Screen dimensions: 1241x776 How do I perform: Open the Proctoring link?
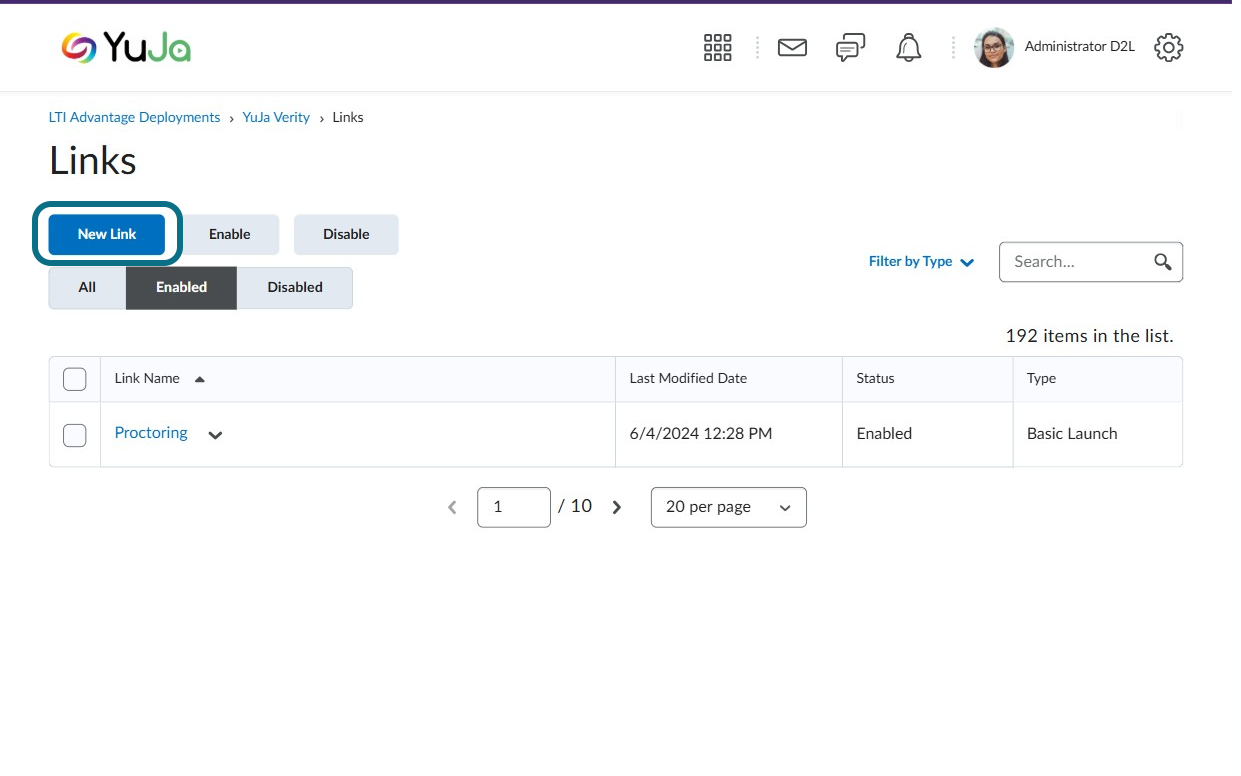(x=151, y=433)
